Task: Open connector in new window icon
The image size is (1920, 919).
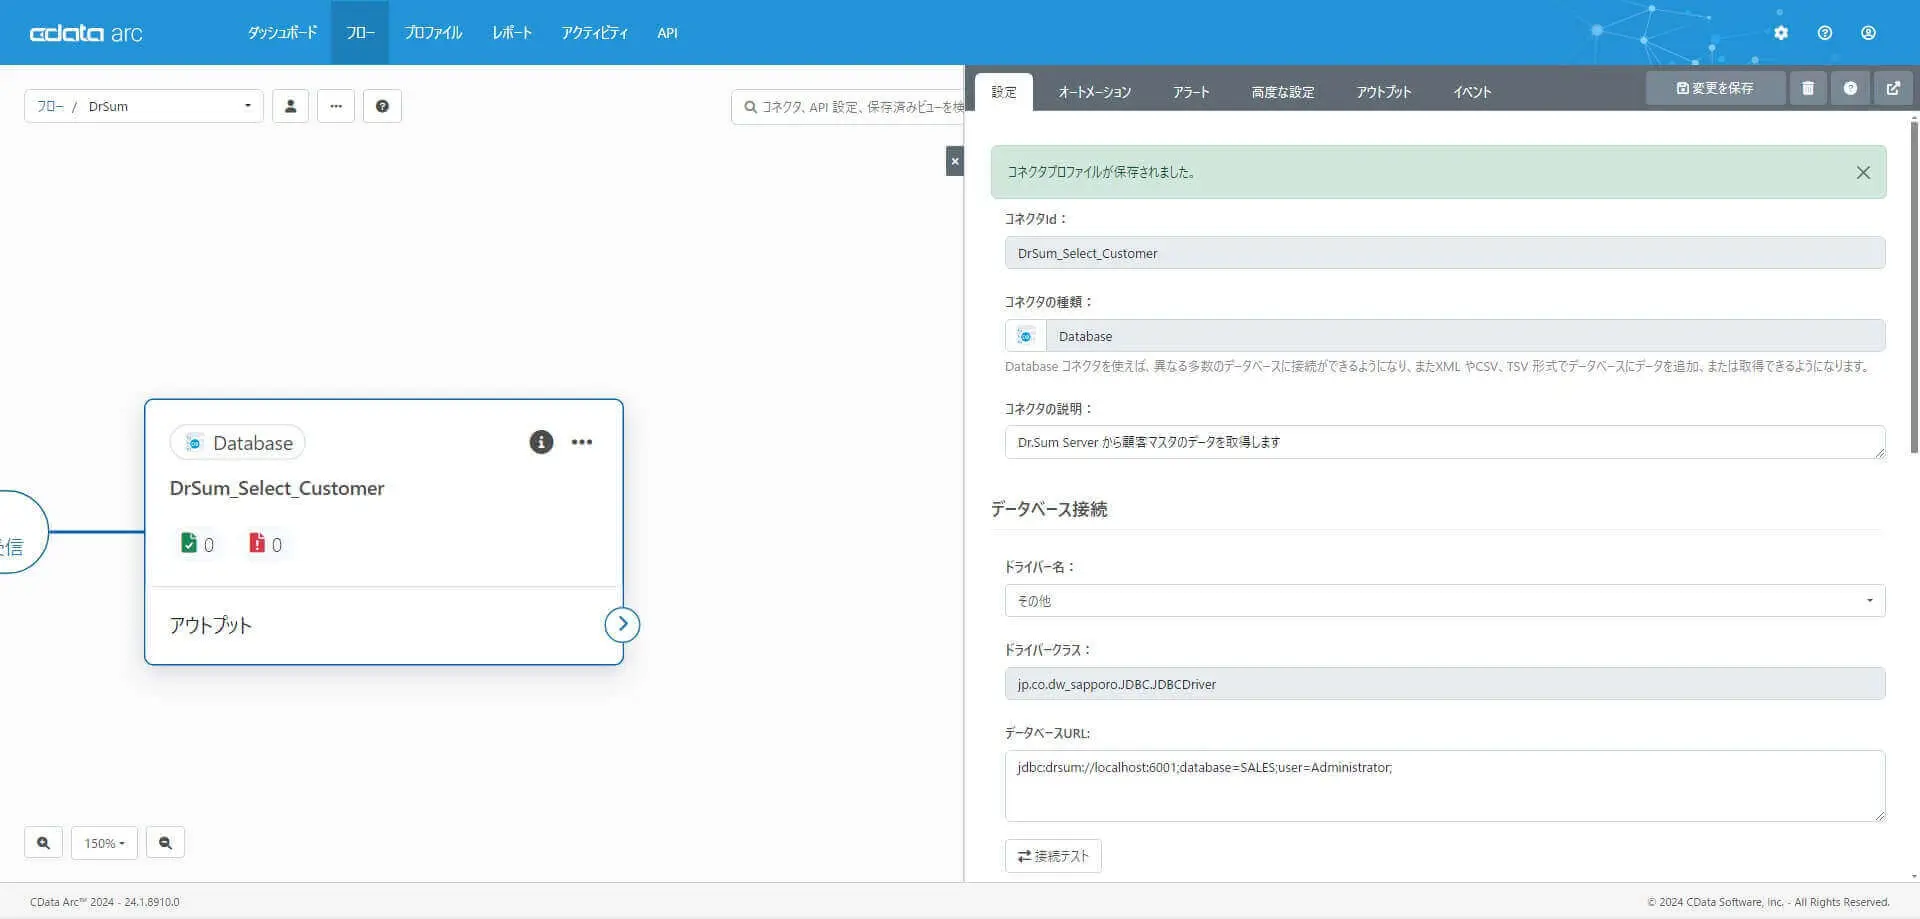Action: (1893, 88)
